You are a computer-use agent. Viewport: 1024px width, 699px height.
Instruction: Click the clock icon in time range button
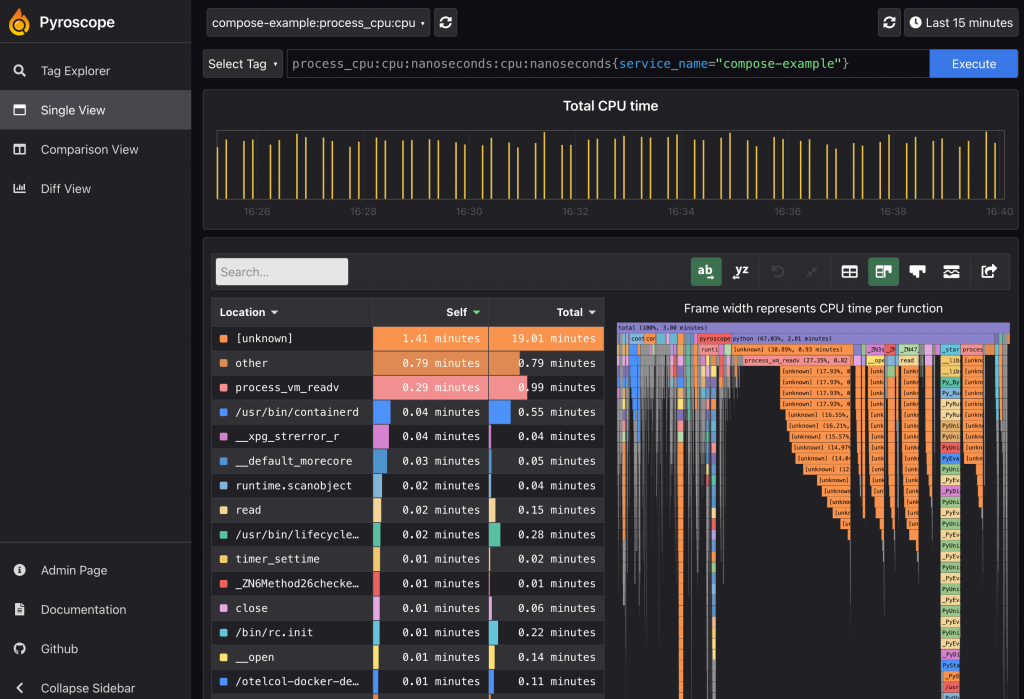[916, 23]
